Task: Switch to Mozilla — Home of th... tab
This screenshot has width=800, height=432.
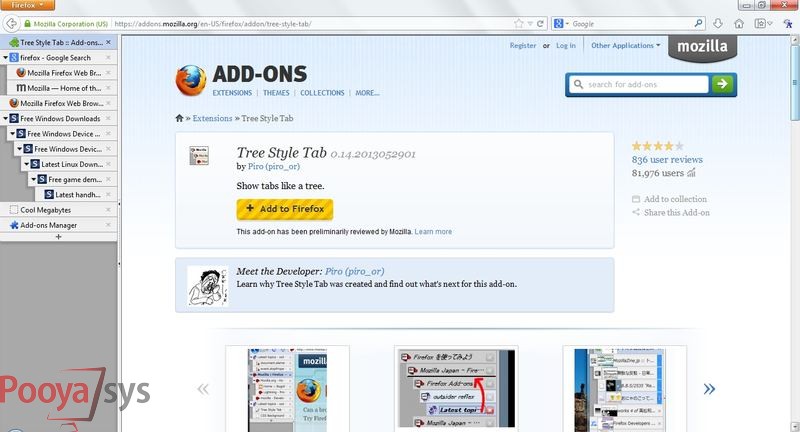Action: tap(62, 88)
